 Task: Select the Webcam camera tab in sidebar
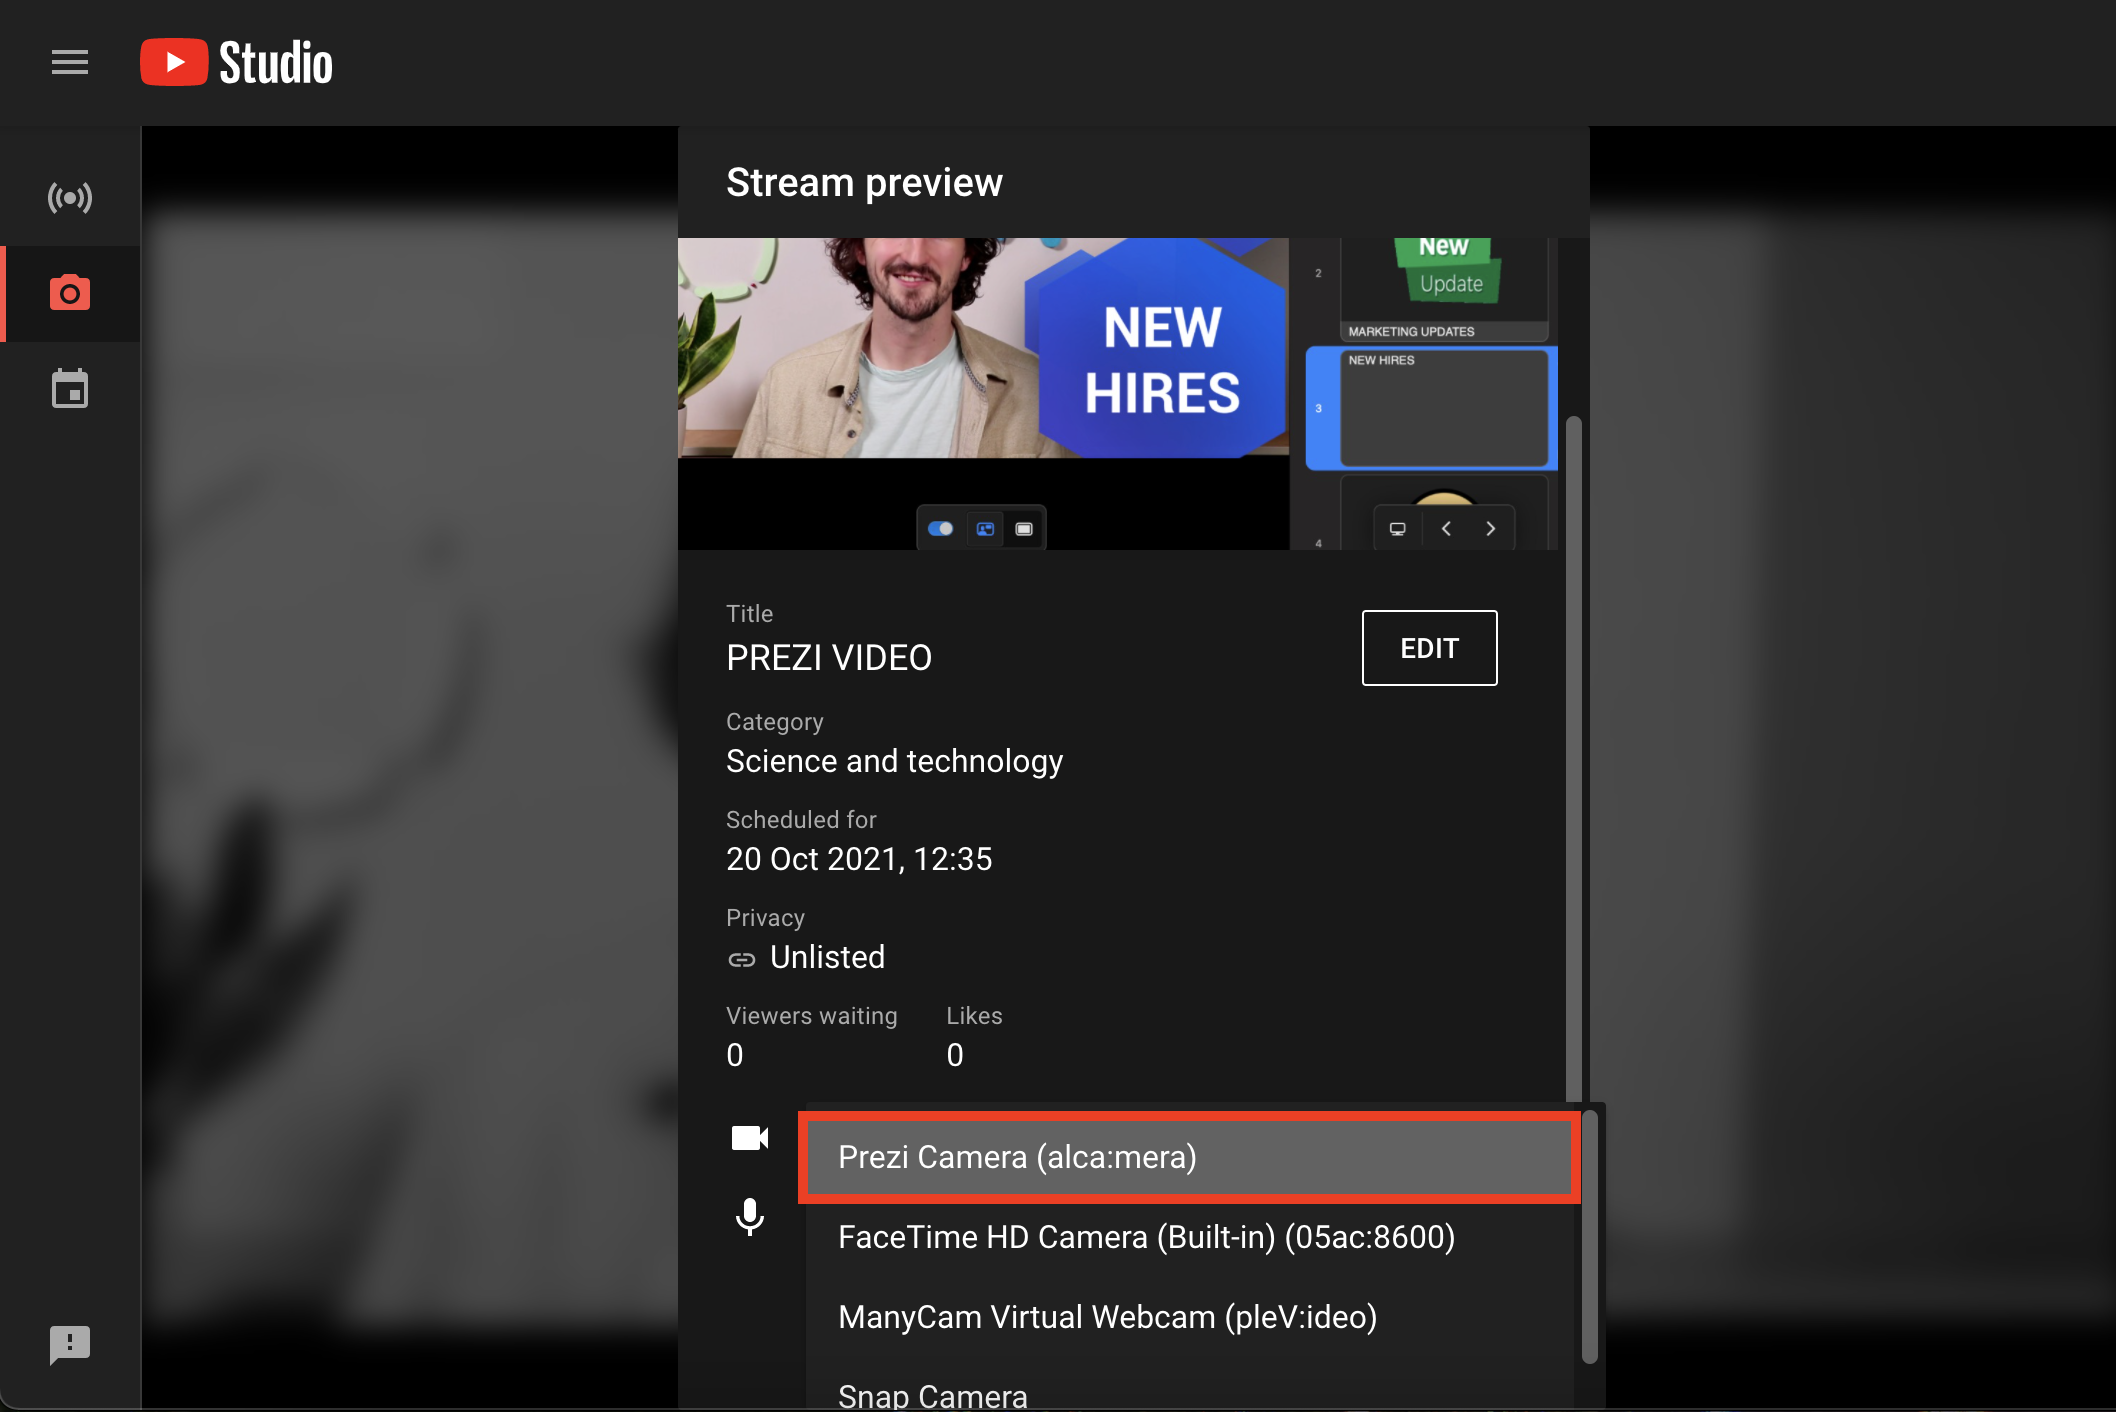[70, 293]
